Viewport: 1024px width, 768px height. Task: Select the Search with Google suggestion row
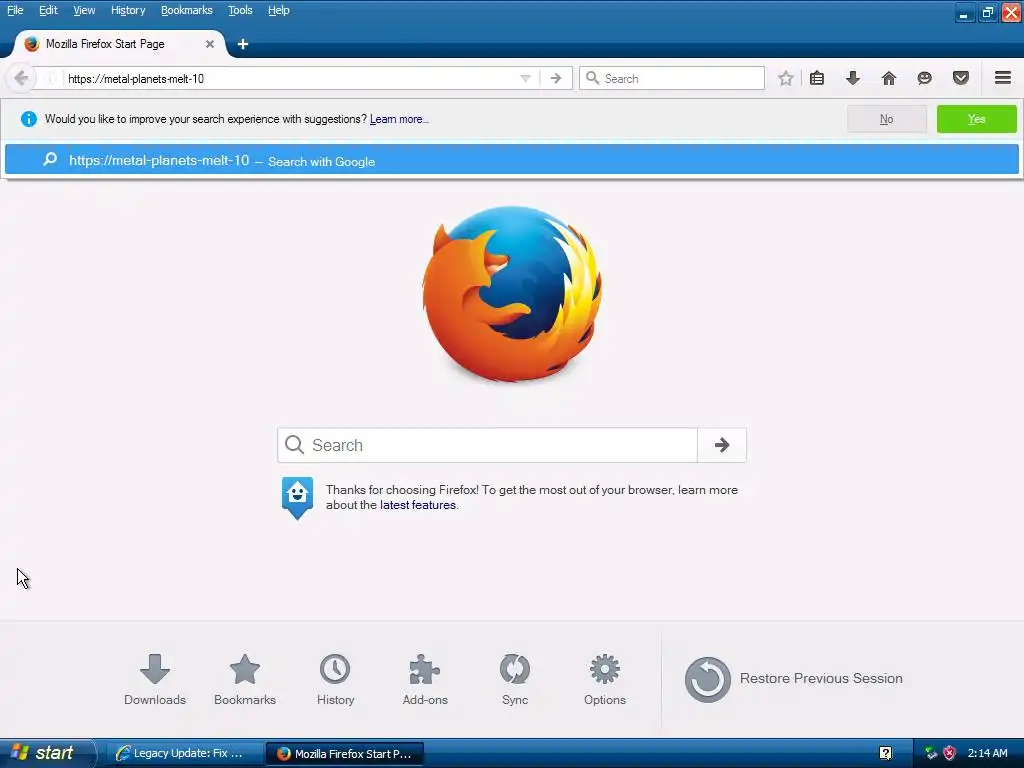tap(511, 160)
